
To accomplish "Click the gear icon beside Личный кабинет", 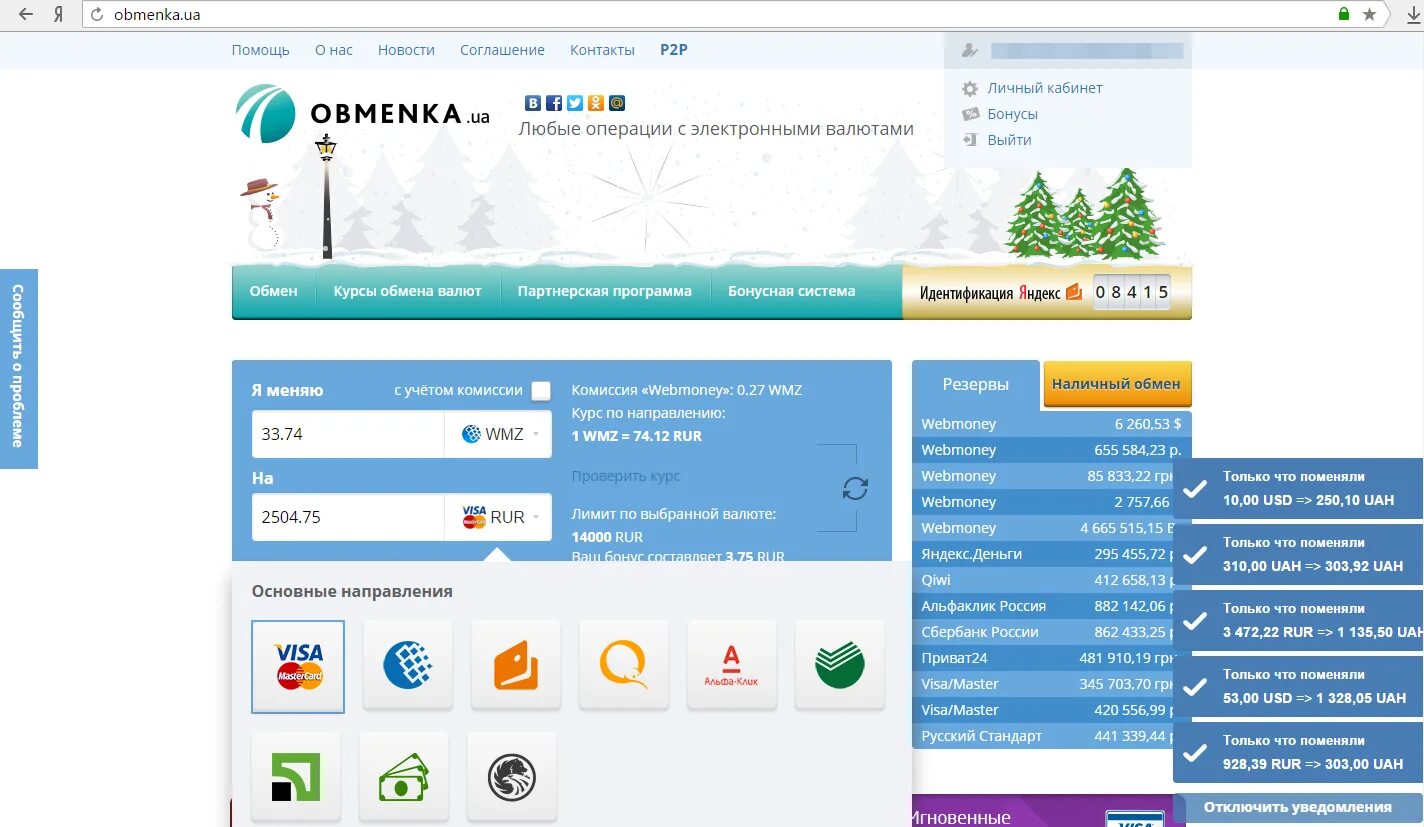I will click(969, 88).
